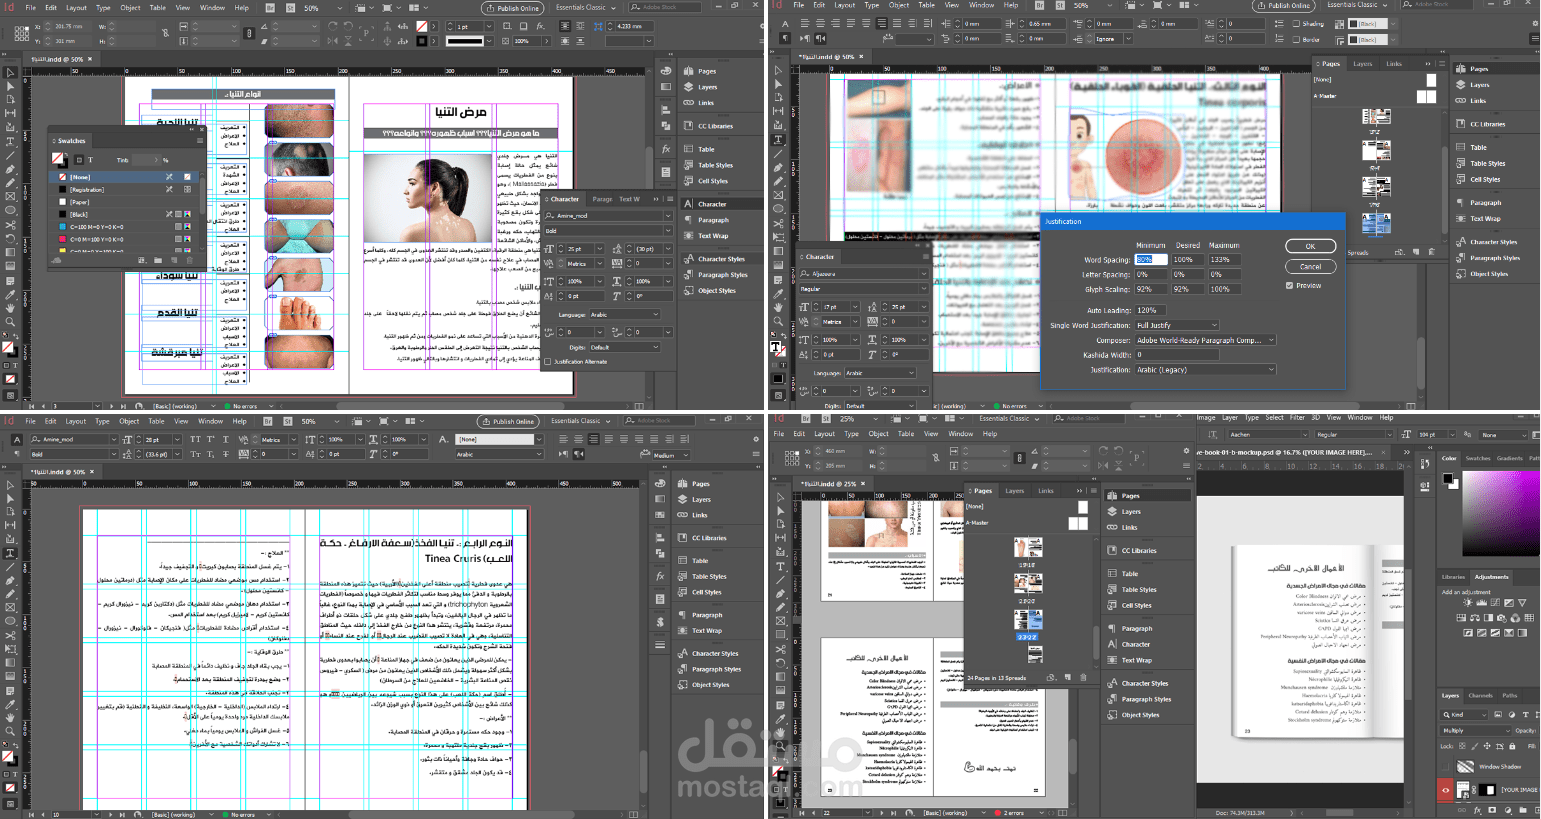Select the [Black] swatch in Swatches panel
Viewport: 1541px width, 819px height.
coord(126,214)
